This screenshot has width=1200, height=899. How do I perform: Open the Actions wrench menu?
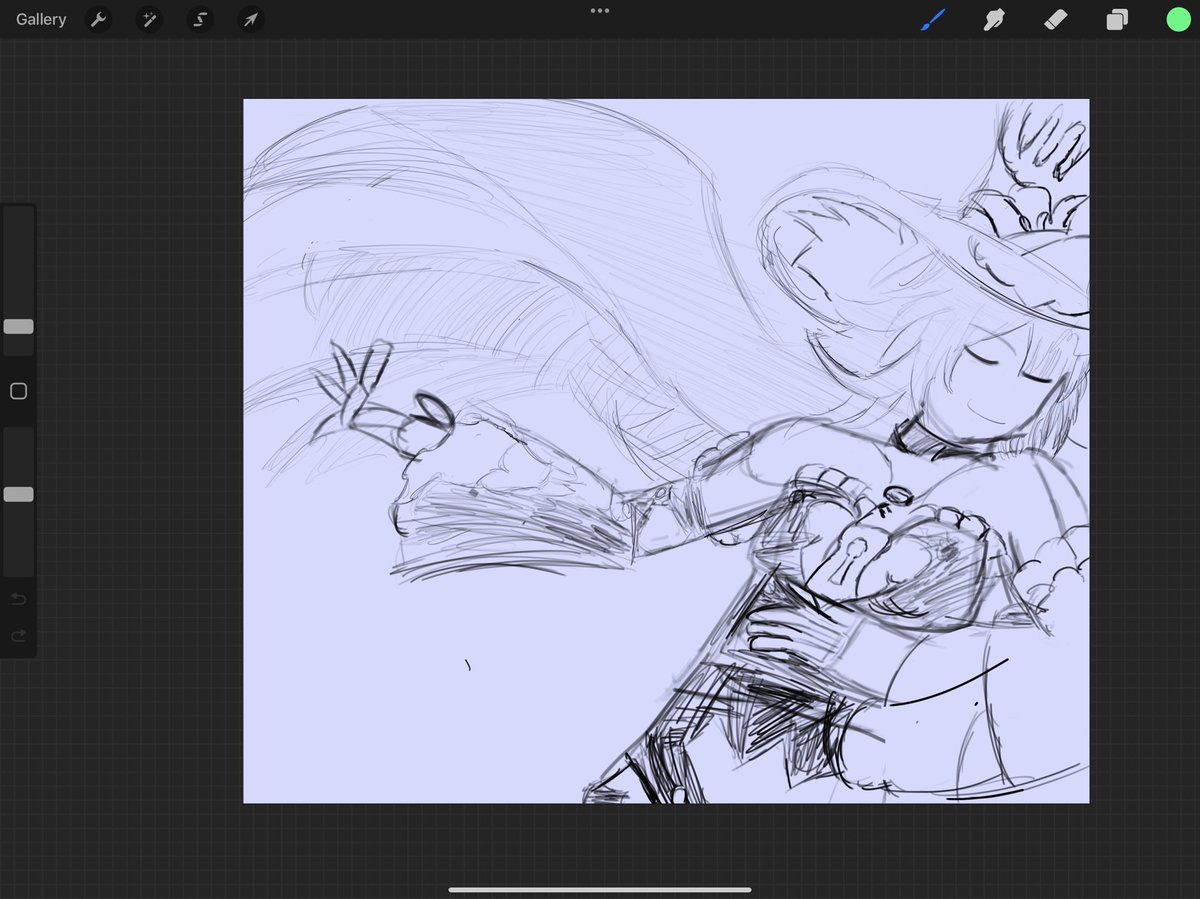tap(98, 19)
